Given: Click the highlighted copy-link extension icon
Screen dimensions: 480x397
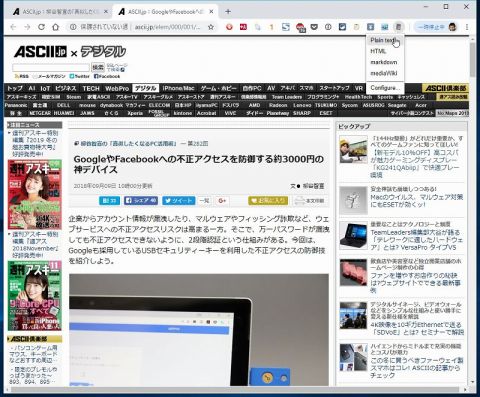Looking at the screenshot, I should (x=398, y=27).
